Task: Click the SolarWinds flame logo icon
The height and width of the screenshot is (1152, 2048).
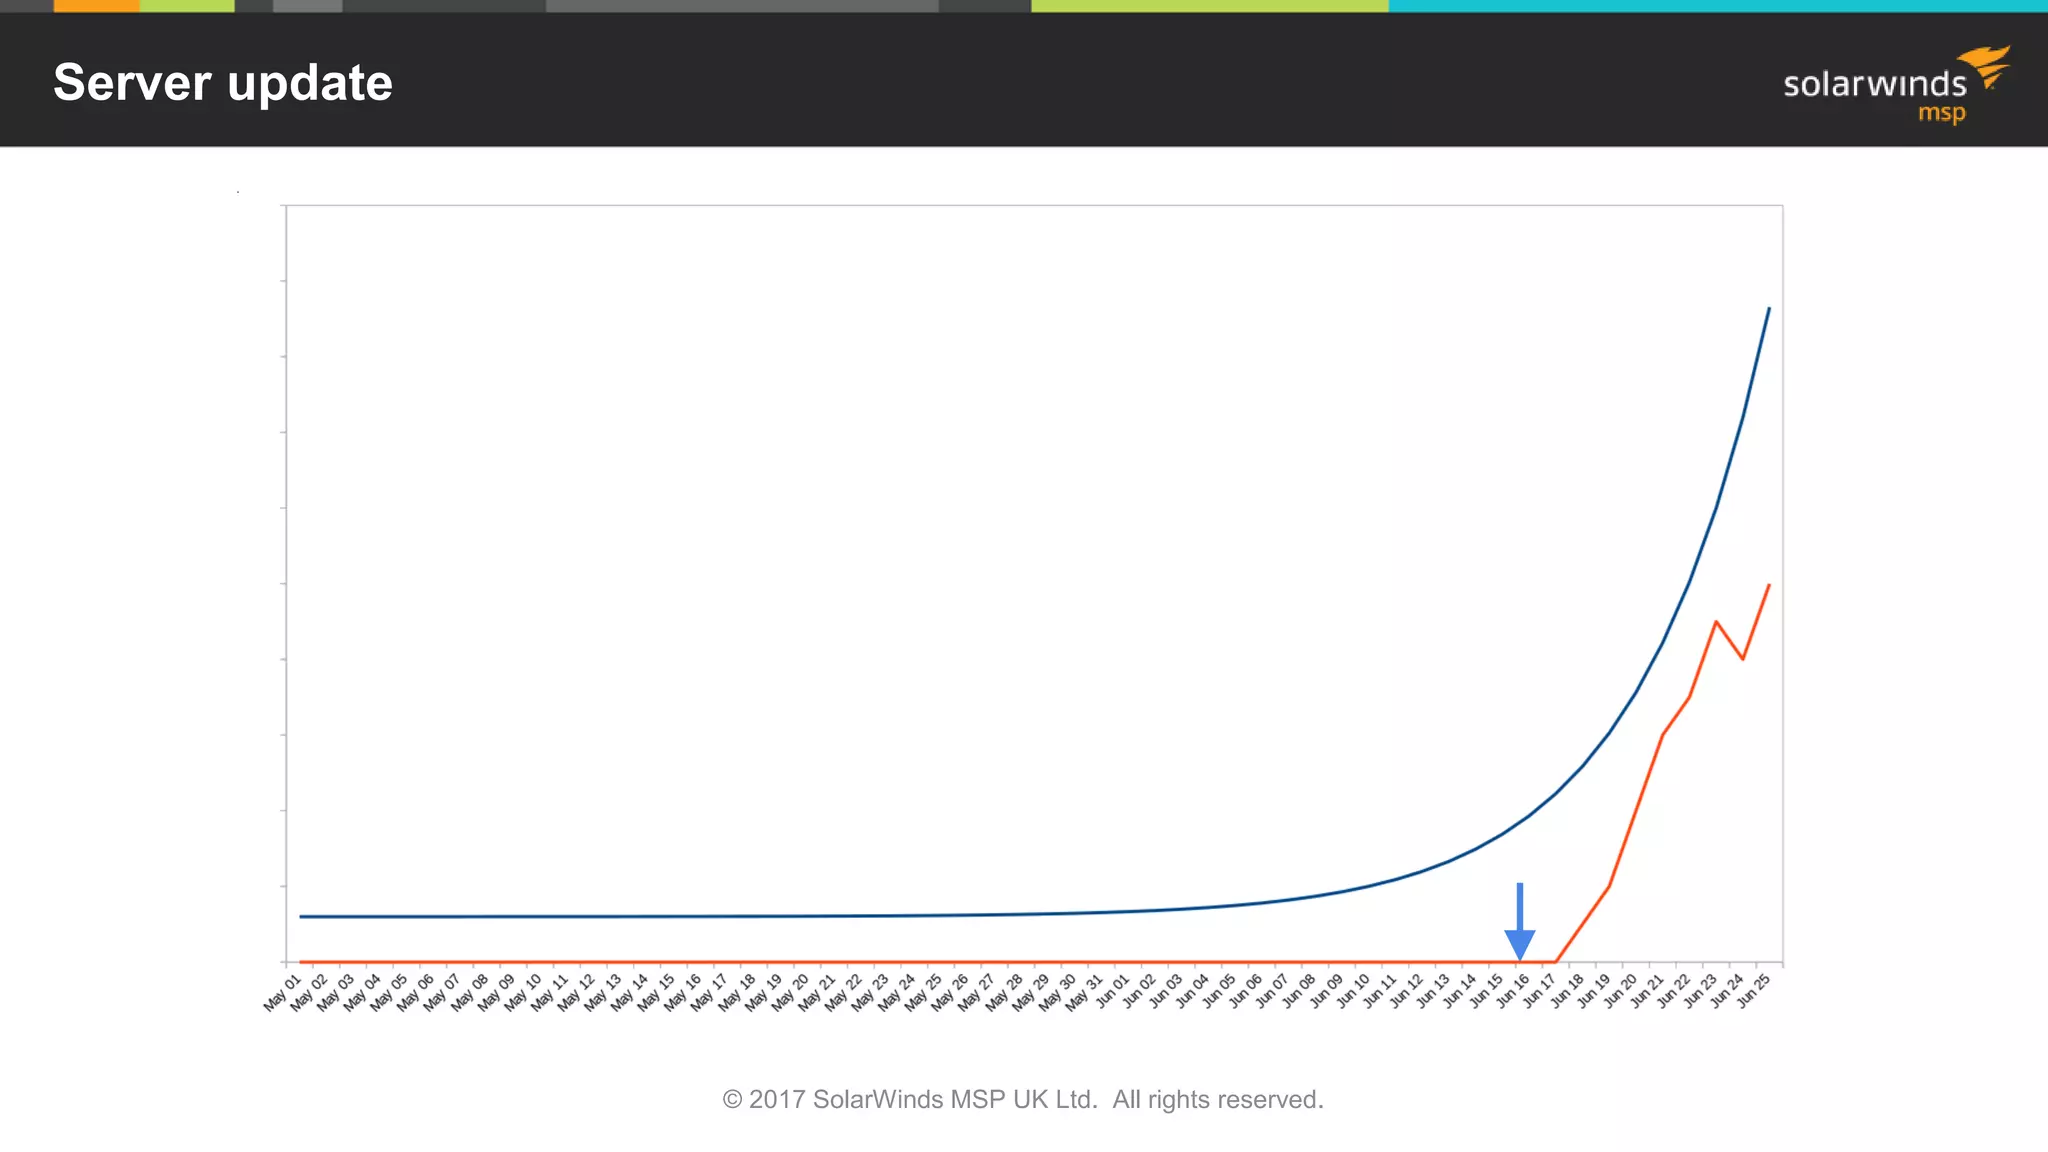Action: [x=1987, y=66]
